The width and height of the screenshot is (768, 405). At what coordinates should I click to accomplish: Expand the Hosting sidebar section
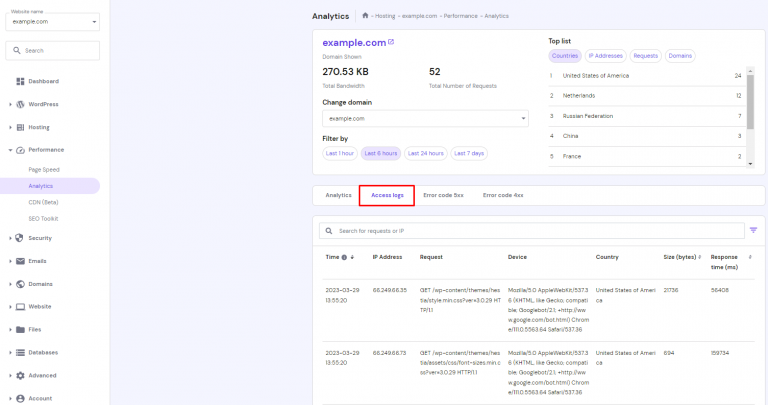pyautogui.click(x=40, y=127)
